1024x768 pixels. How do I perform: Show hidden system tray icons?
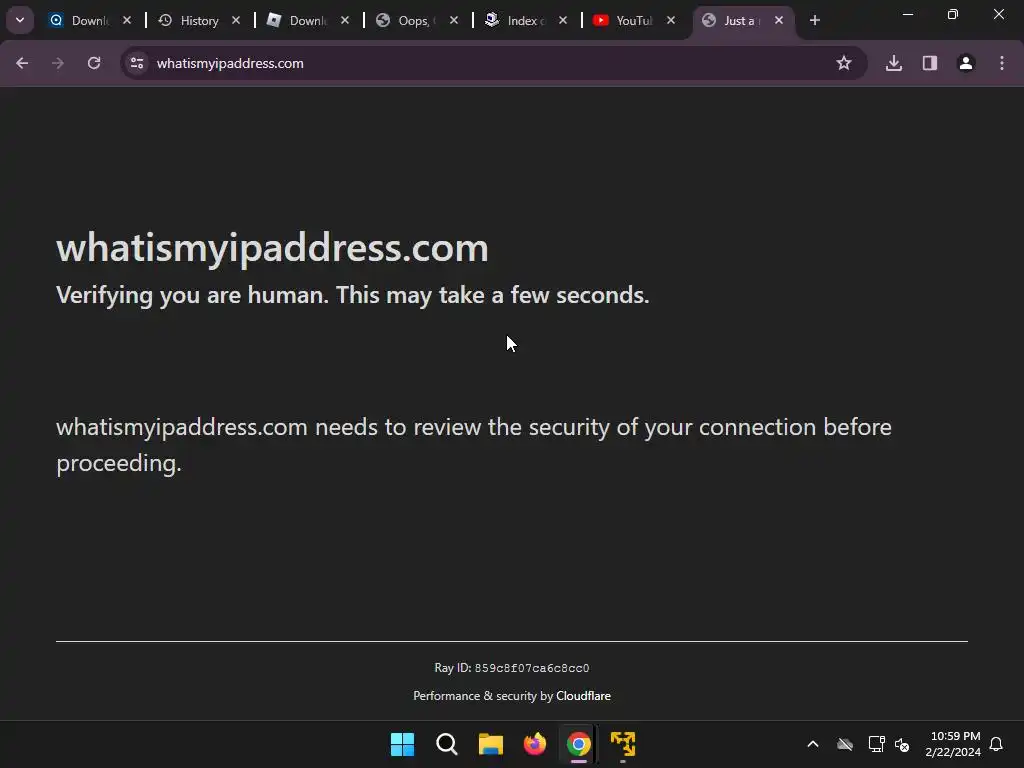813,744
